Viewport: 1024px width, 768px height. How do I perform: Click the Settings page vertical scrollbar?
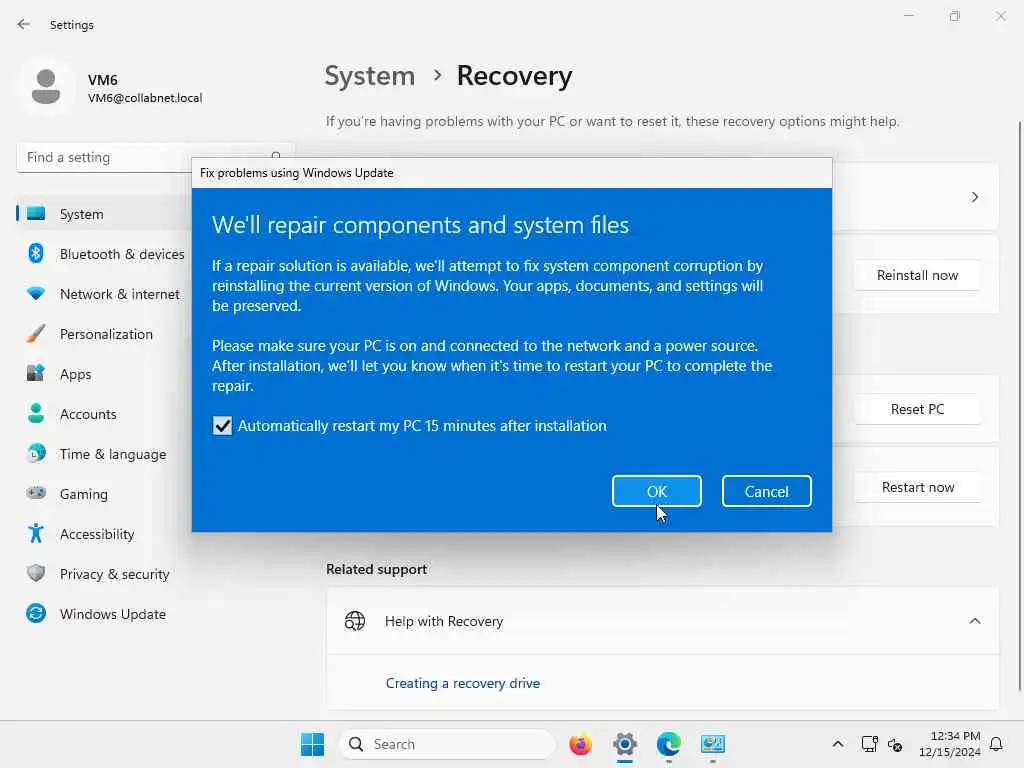point(1019,405)
